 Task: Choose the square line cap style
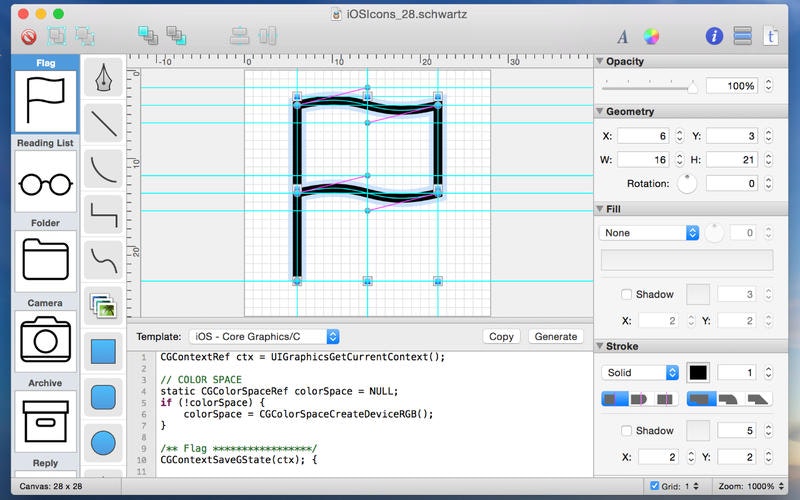[665, 399]
